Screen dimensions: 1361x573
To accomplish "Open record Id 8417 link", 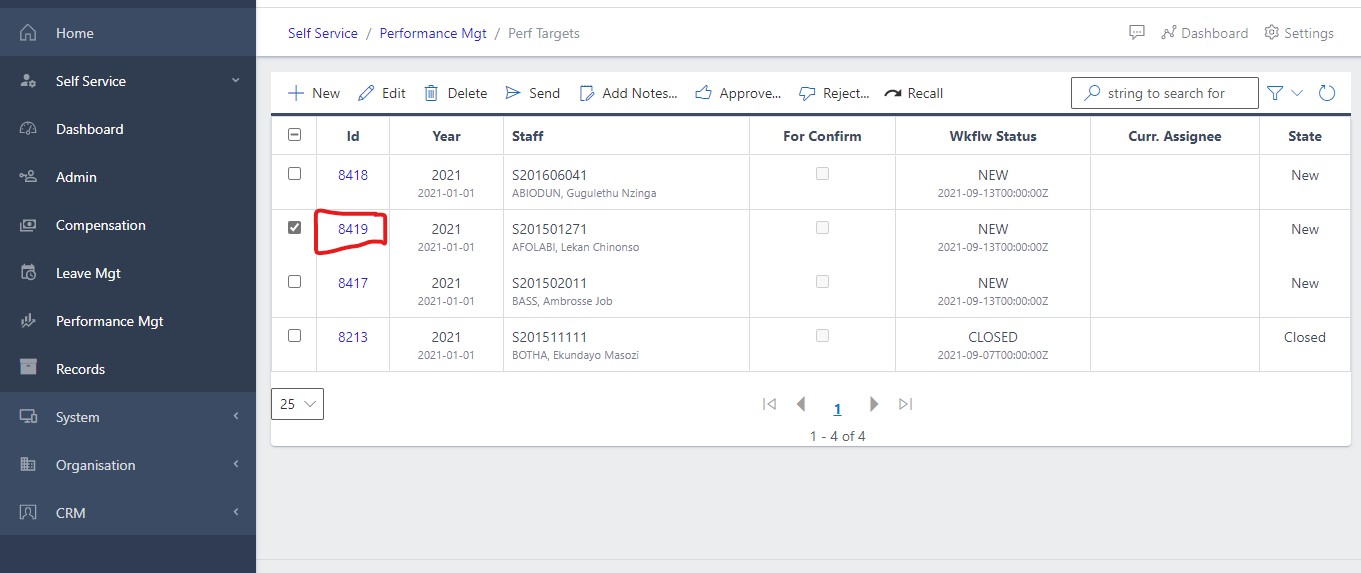I will point(352,283).
